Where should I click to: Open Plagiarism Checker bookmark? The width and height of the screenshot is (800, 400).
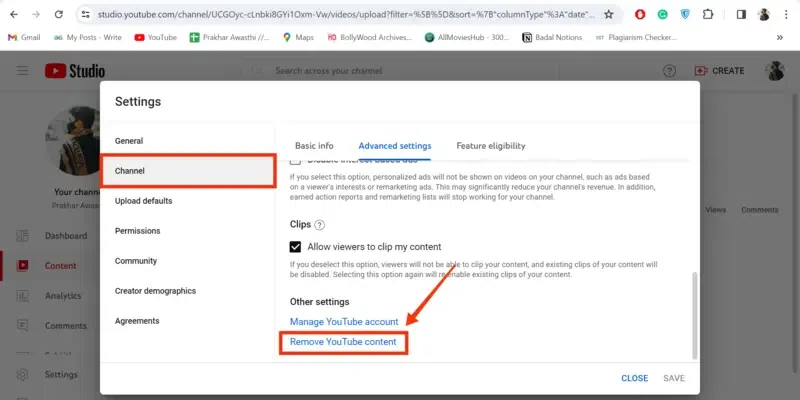click(636, 37)
